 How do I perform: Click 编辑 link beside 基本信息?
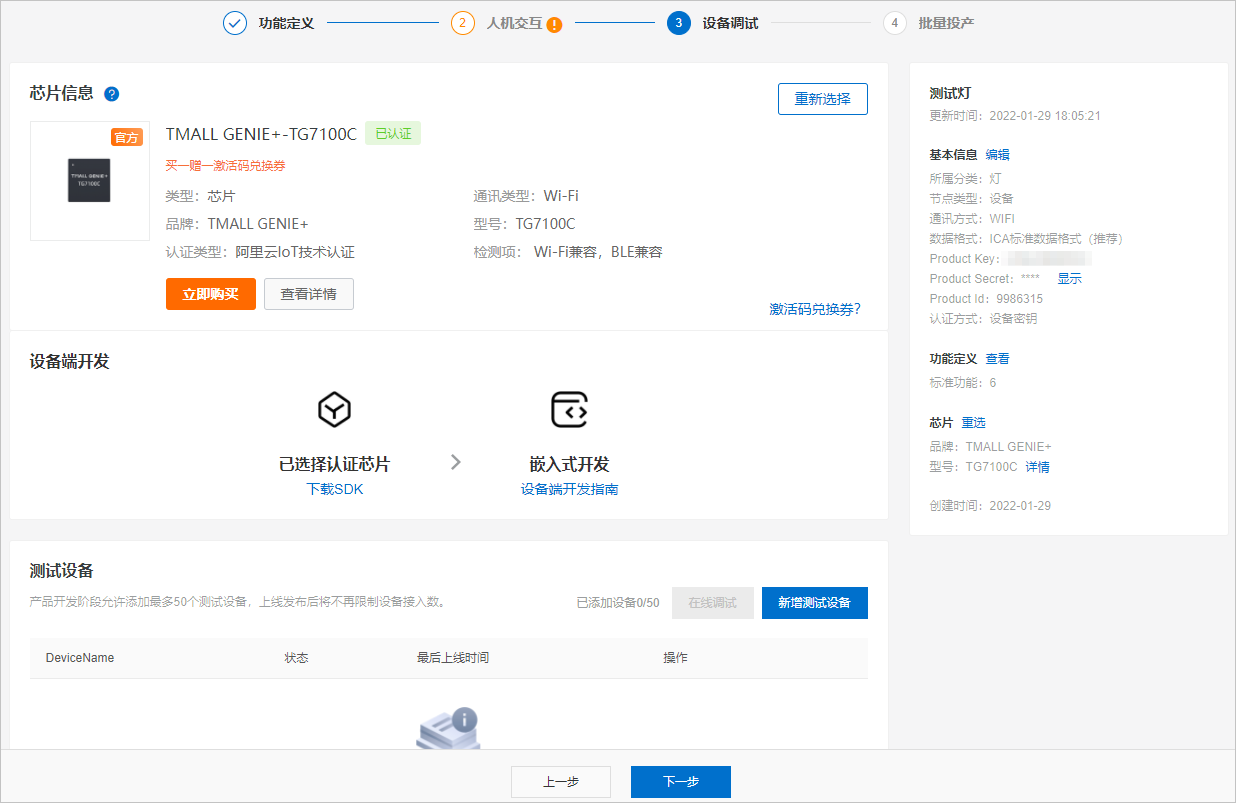(x=998, y=155)
